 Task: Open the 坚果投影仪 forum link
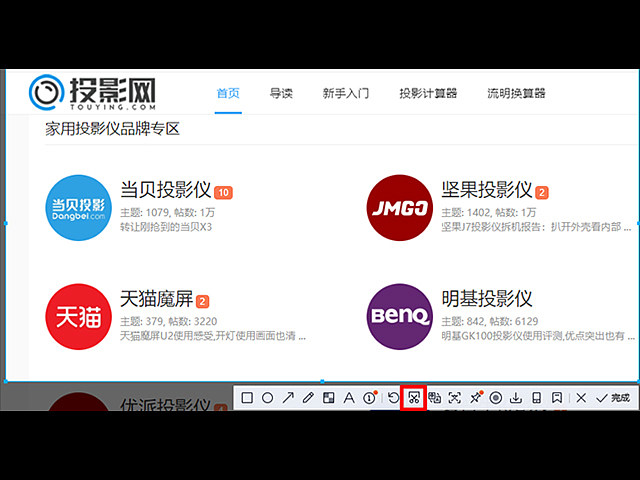(x=487, y=190)
